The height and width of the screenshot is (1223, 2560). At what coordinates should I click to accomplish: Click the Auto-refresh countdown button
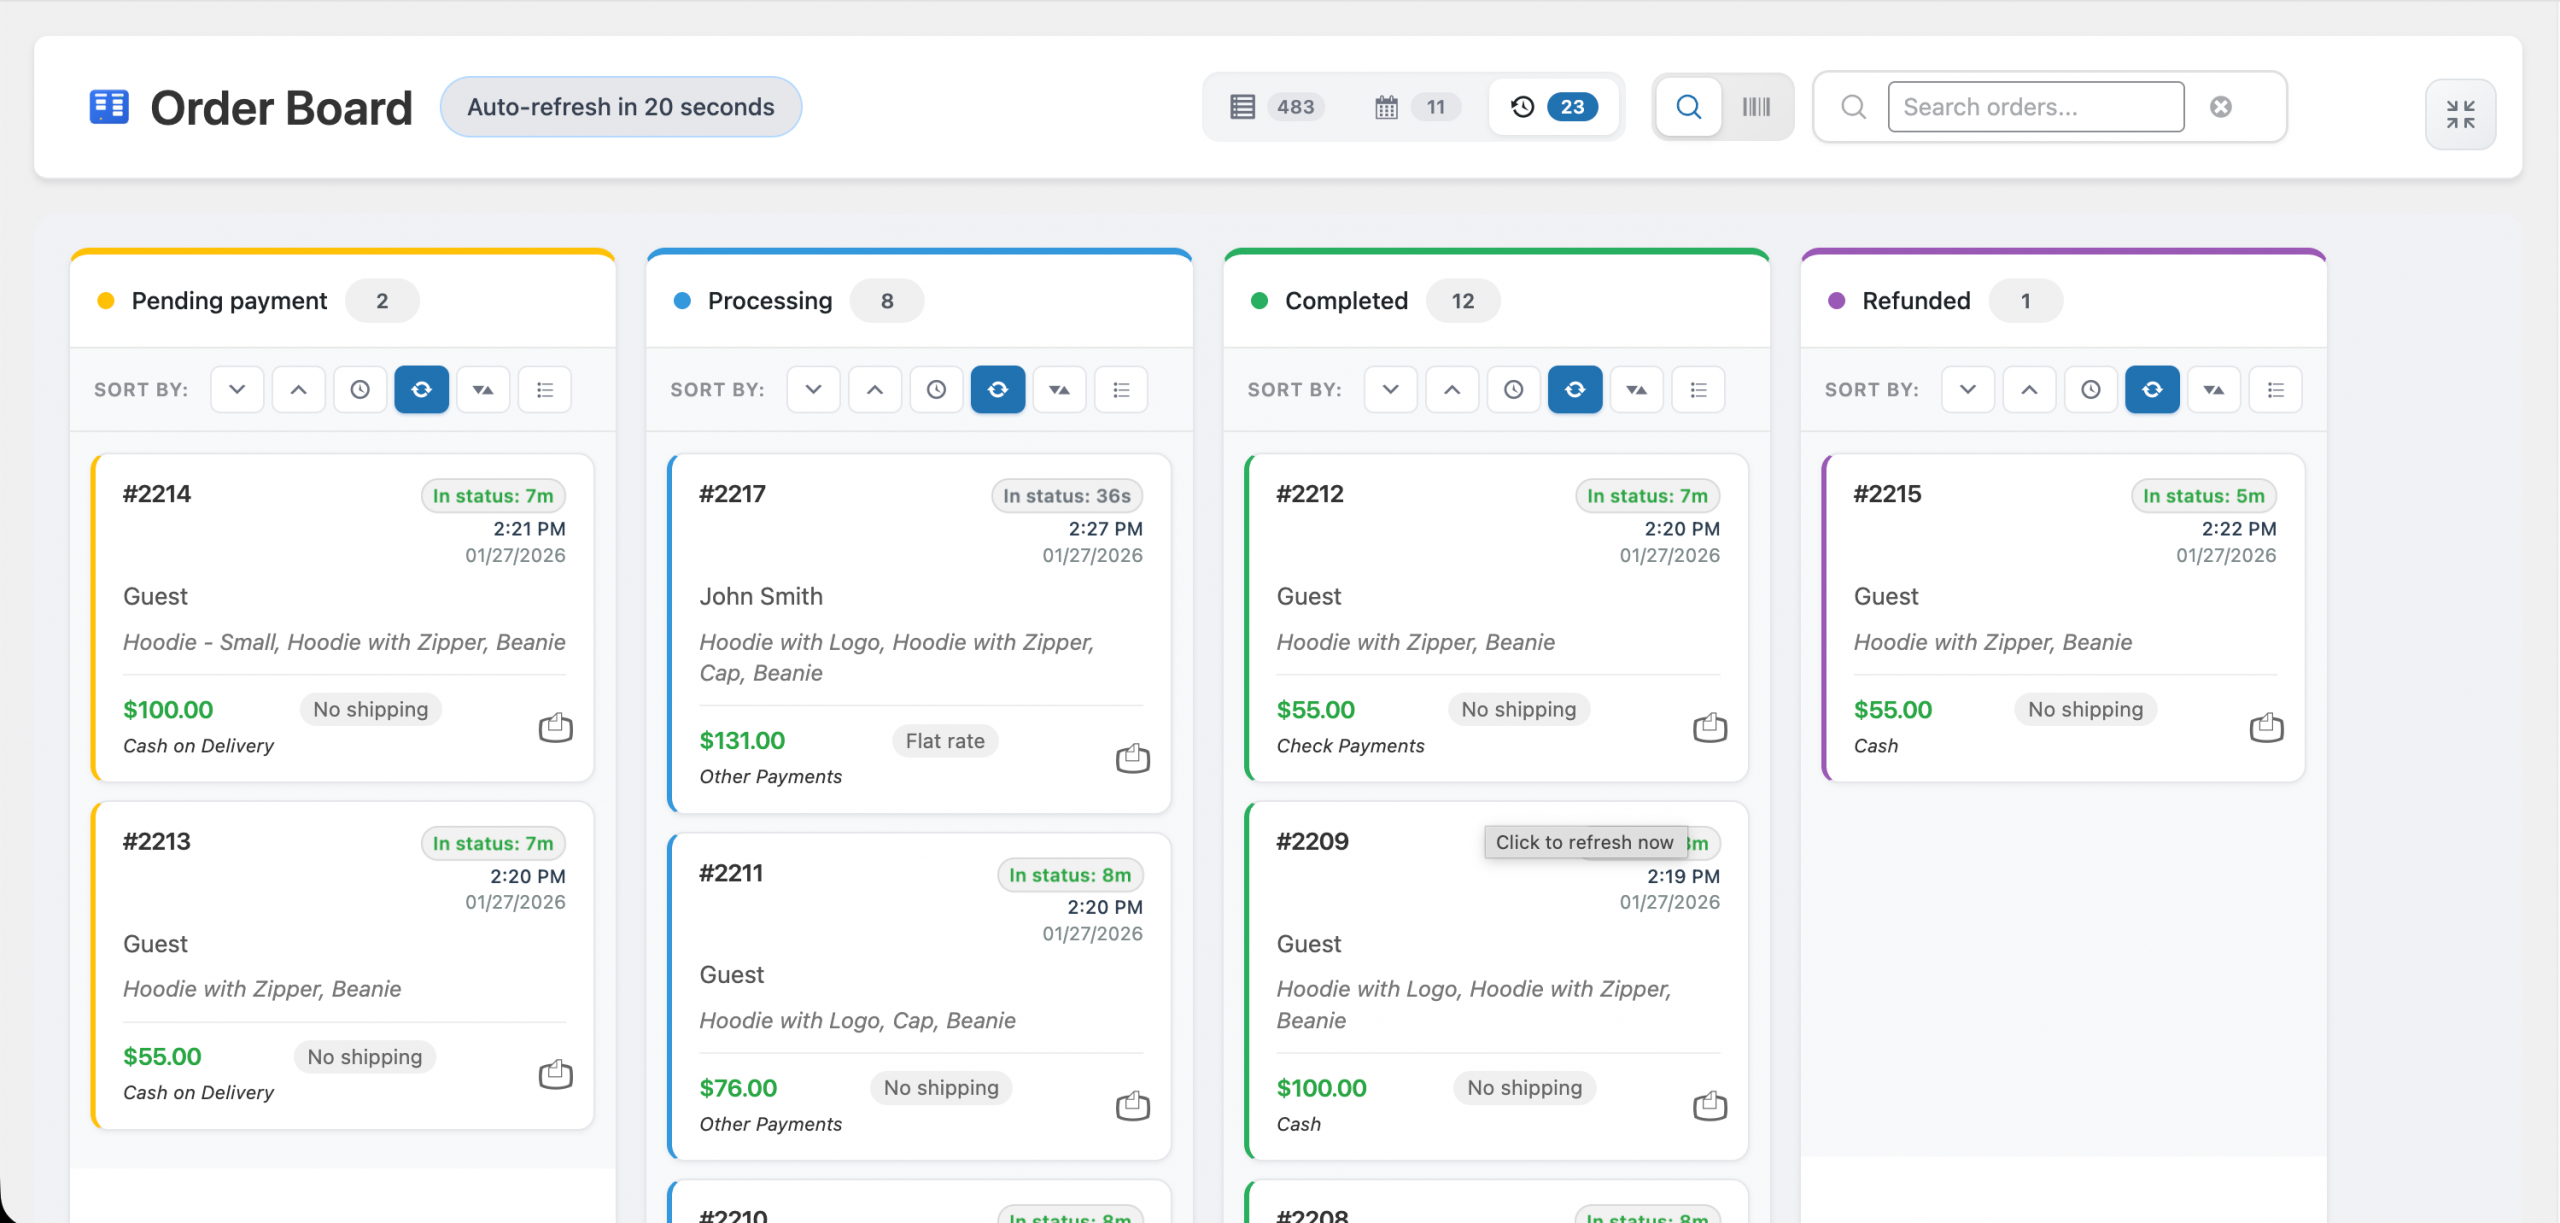pos(620,107)
